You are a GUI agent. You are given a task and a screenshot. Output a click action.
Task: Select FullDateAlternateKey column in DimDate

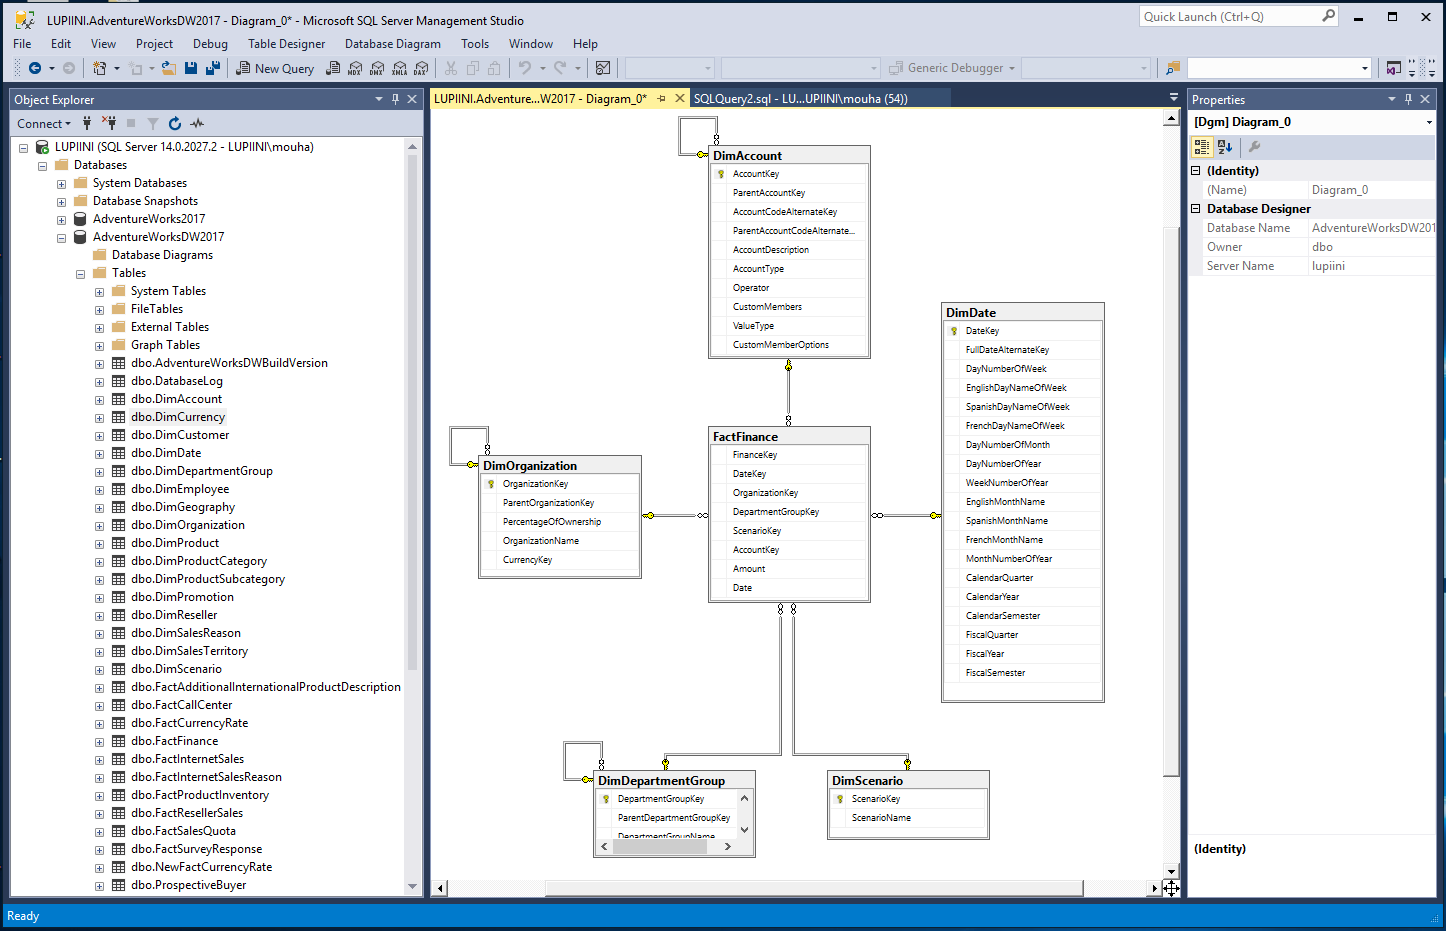[1022, 350]
